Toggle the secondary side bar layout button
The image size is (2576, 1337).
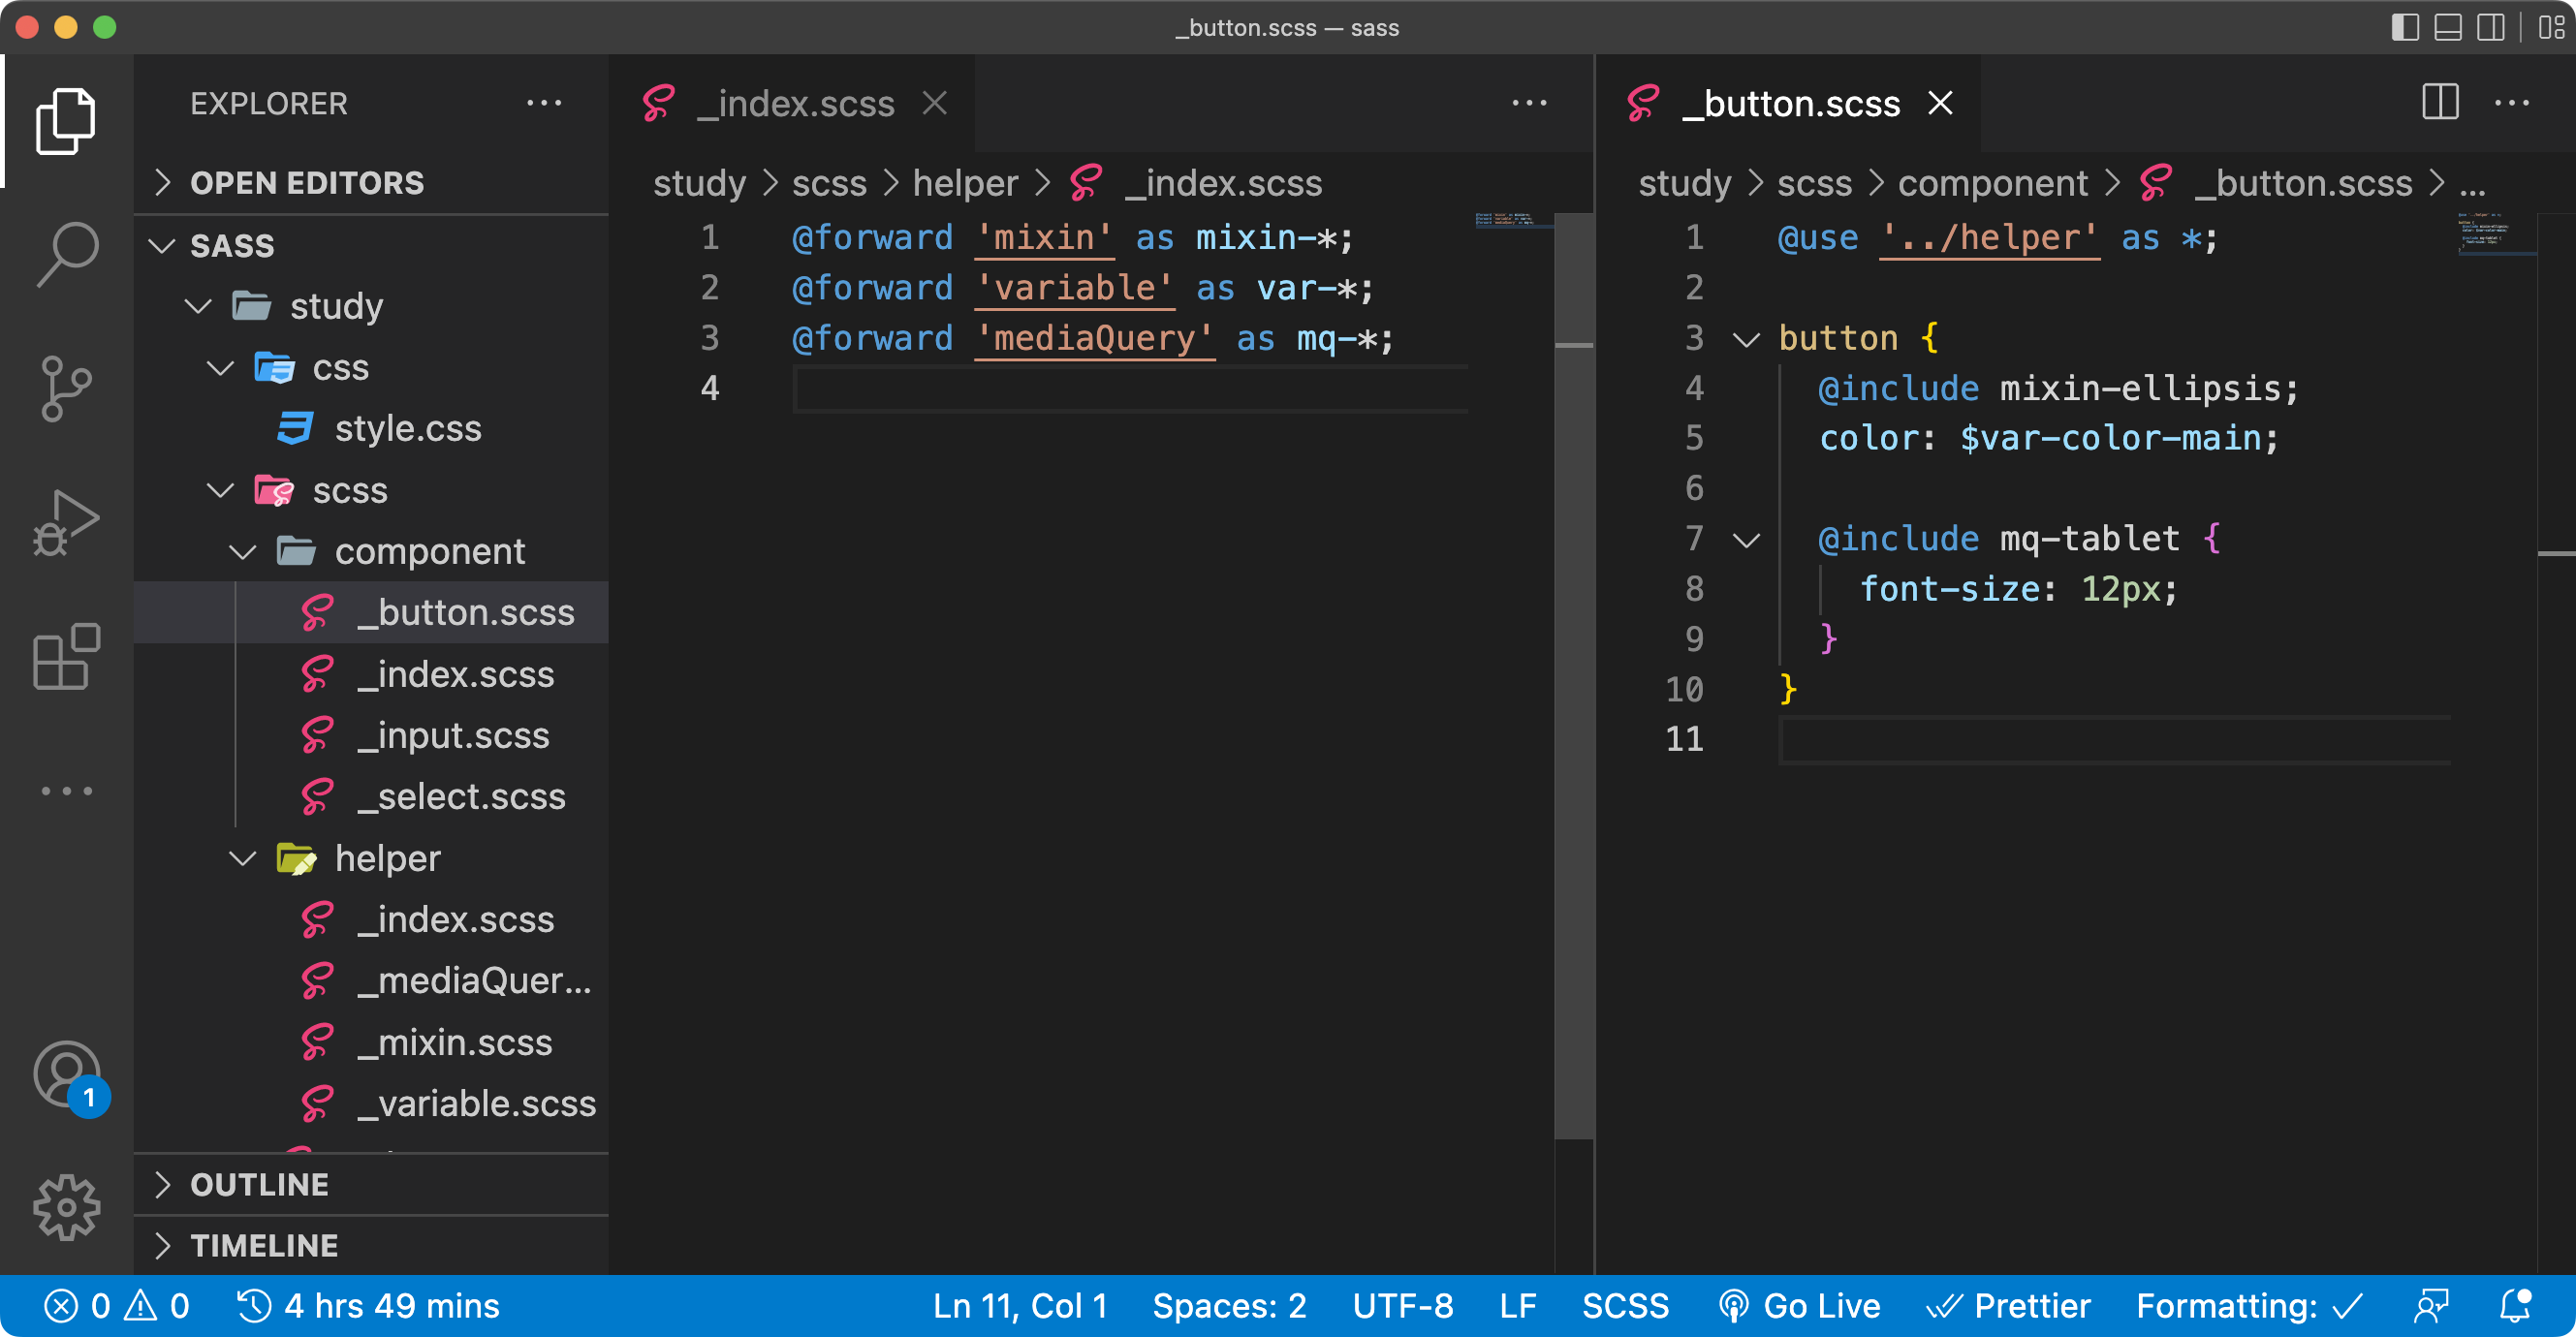[x=2490, y=27]
